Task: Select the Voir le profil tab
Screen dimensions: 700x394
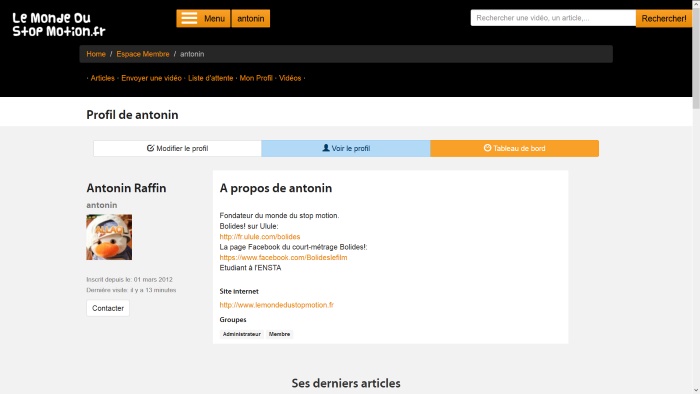Action: click(x=346, y=148)
